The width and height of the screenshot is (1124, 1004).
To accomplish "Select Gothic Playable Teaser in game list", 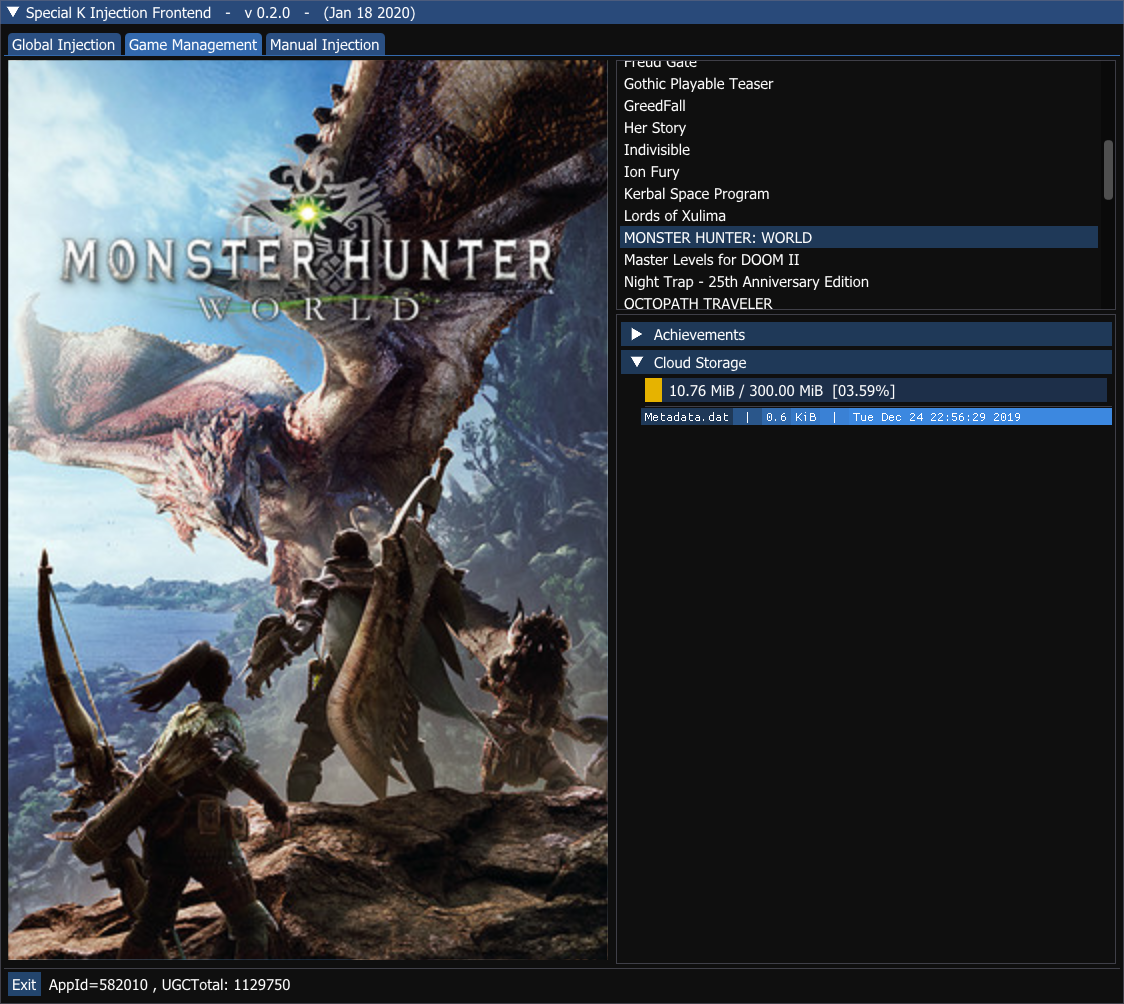I will [x=698, y=84].
